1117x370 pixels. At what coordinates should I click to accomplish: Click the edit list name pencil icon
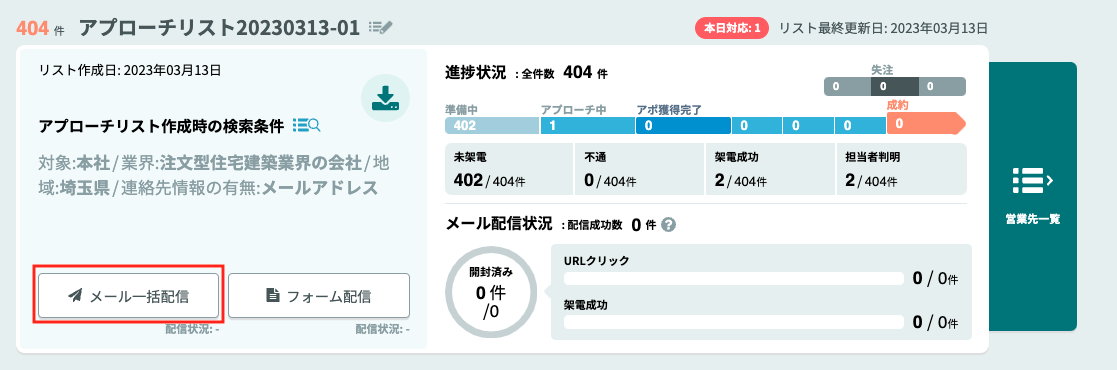[381, 28]
